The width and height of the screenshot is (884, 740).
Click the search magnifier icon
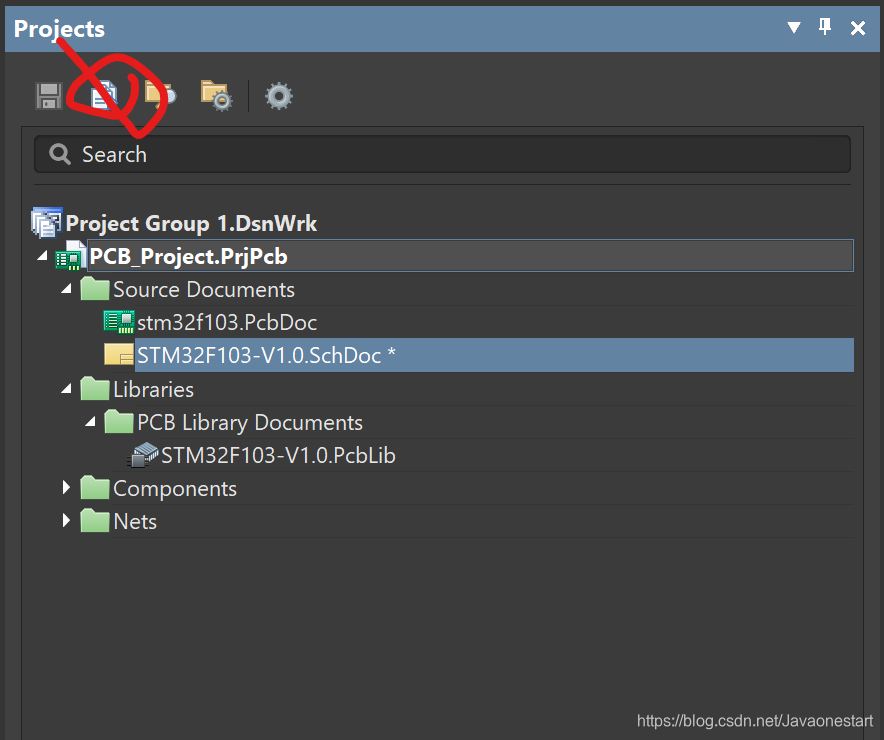pyautogui.click(x=59, y=154)
